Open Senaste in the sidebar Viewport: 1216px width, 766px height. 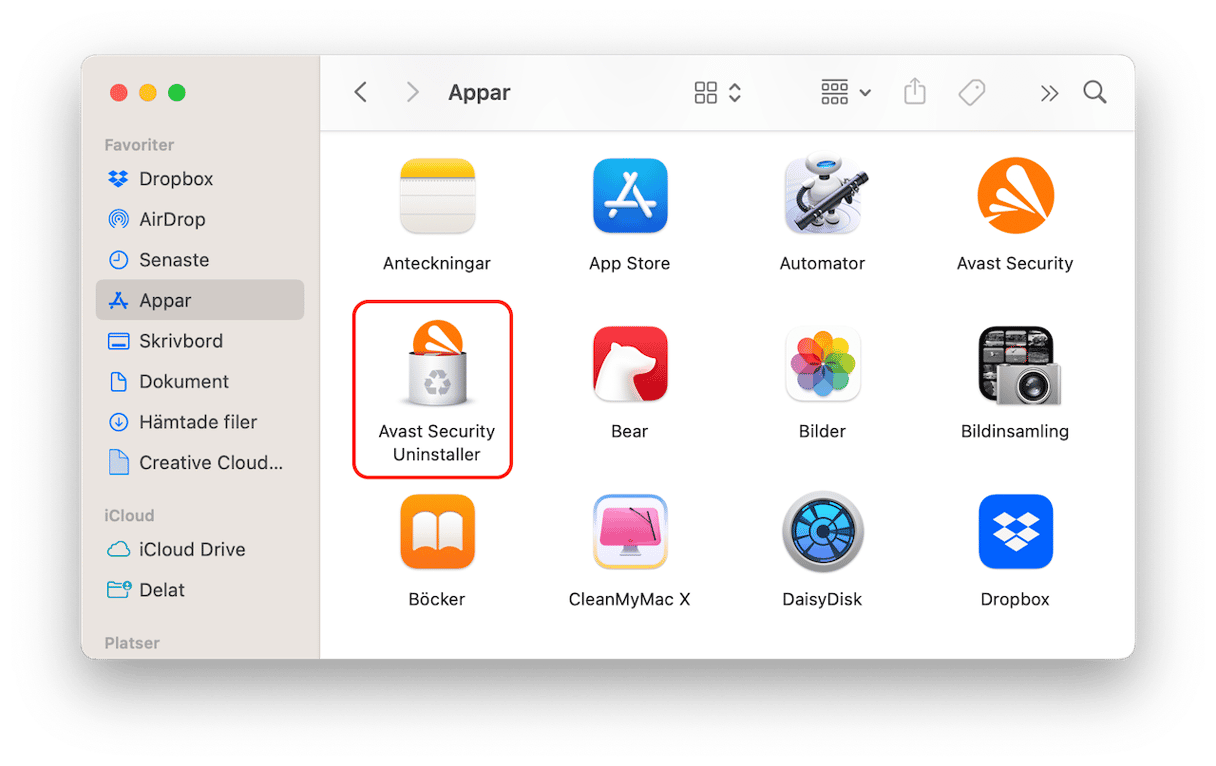coord(200,260)
